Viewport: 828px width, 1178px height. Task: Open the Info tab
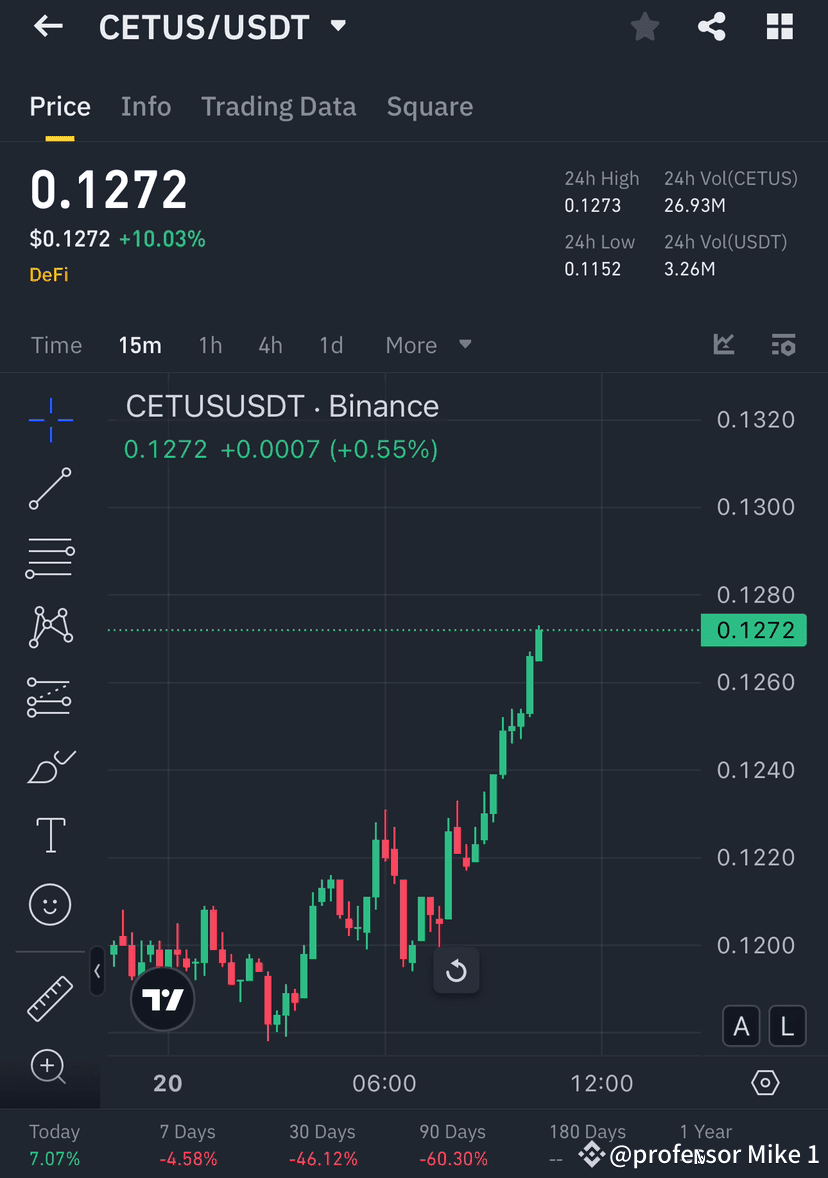point(146,106)
